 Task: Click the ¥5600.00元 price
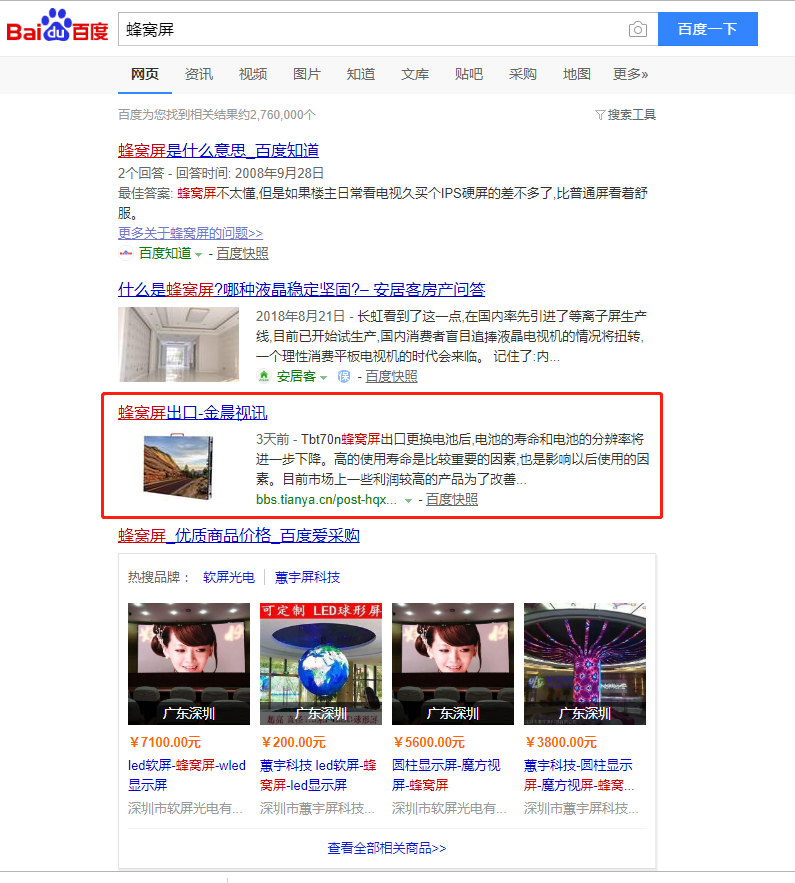[x=429, y=742]
